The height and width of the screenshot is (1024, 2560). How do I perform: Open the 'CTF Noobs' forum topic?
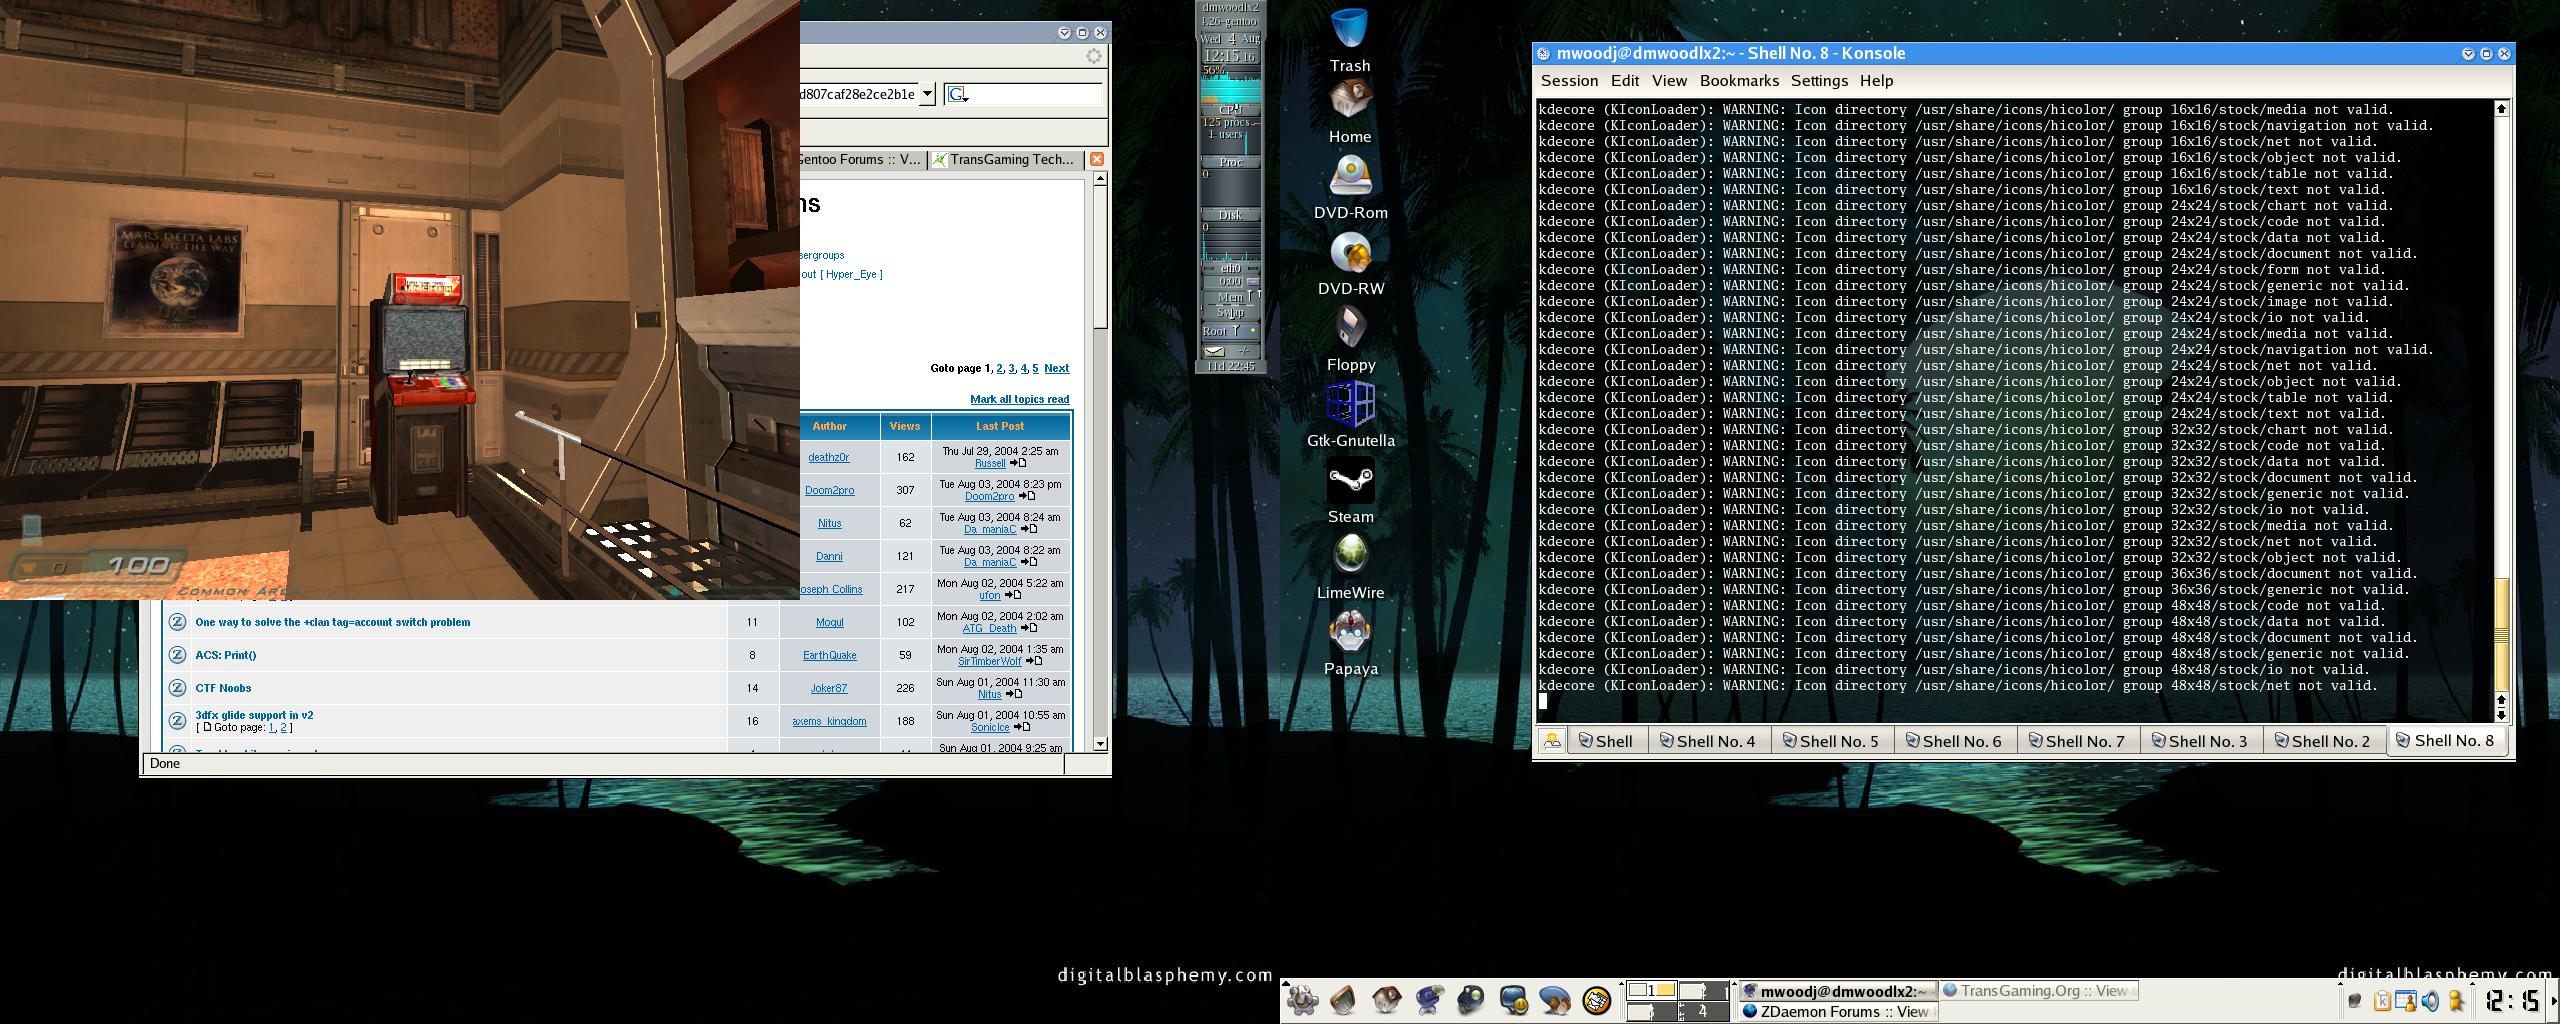pyautogui.click(x=223, y=688)
